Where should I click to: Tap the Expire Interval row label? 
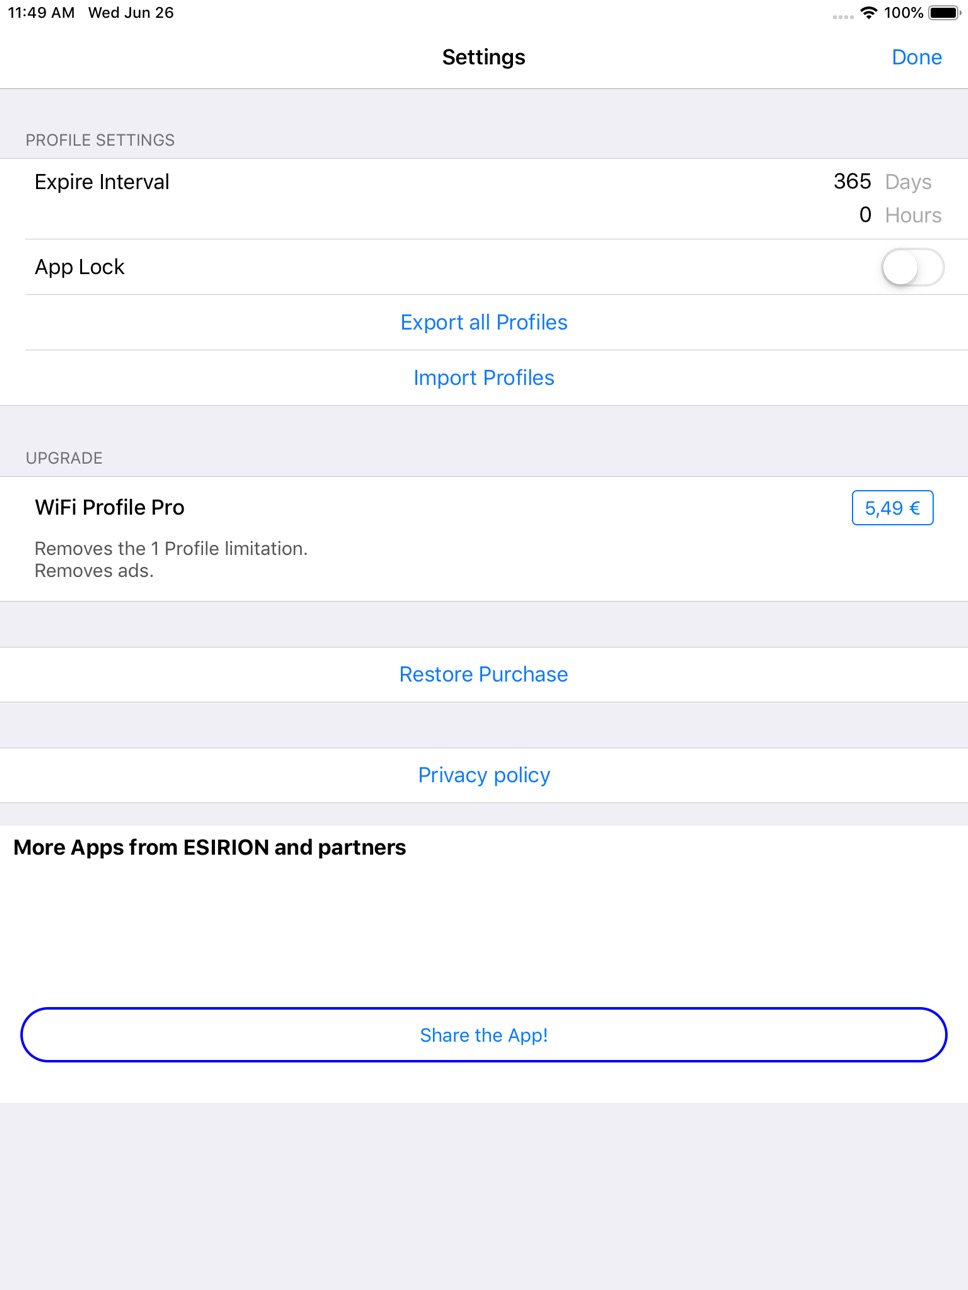[x=102, y=182]
